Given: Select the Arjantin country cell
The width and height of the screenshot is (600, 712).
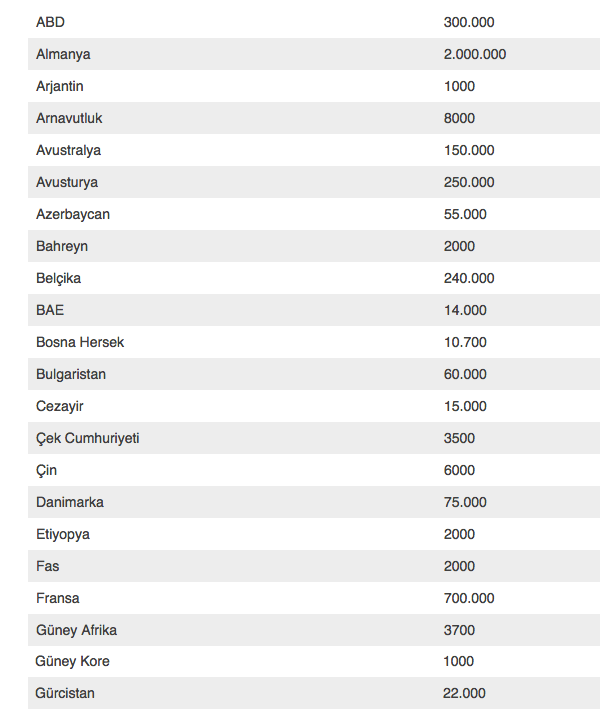Looking at the screenshot, I should [60, 86].
